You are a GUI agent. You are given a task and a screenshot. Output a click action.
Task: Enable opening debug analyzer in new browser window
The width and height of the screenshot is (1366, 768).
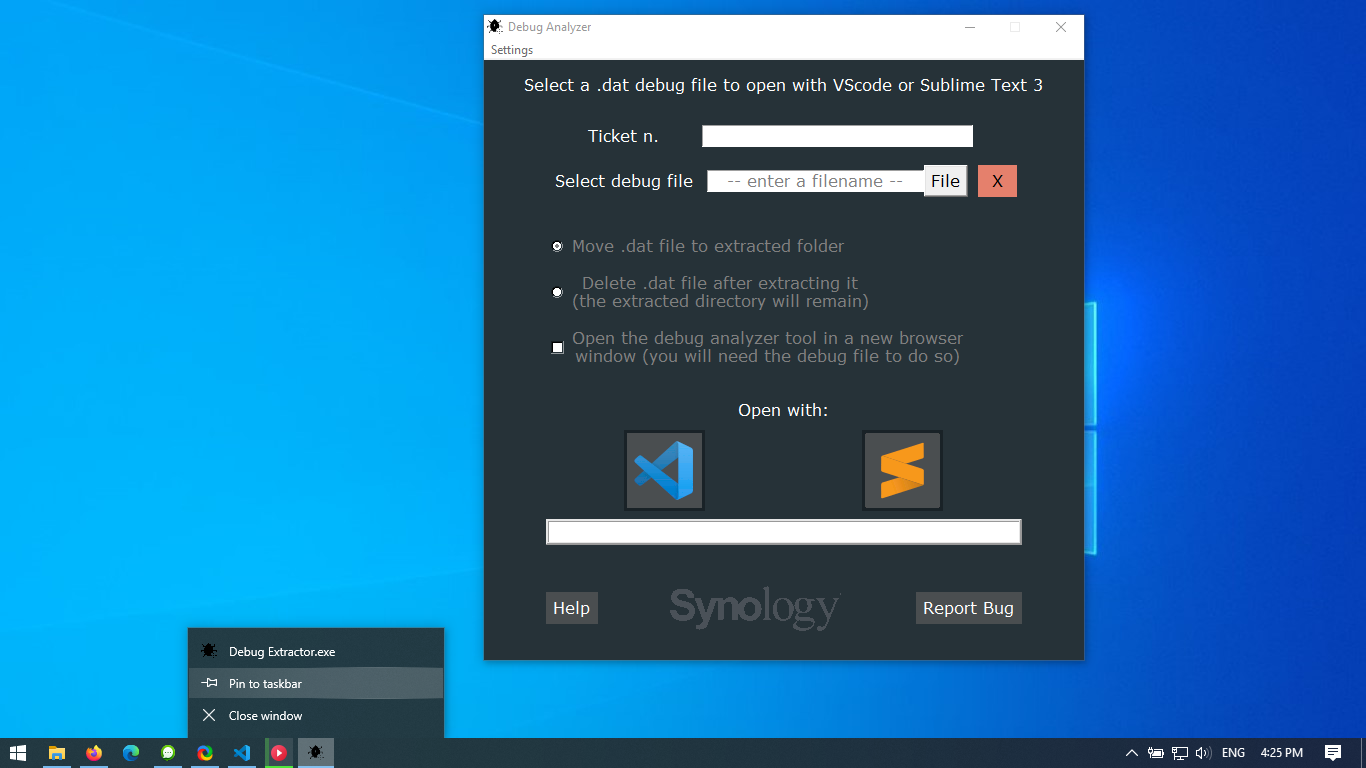[x=558, y=348]
